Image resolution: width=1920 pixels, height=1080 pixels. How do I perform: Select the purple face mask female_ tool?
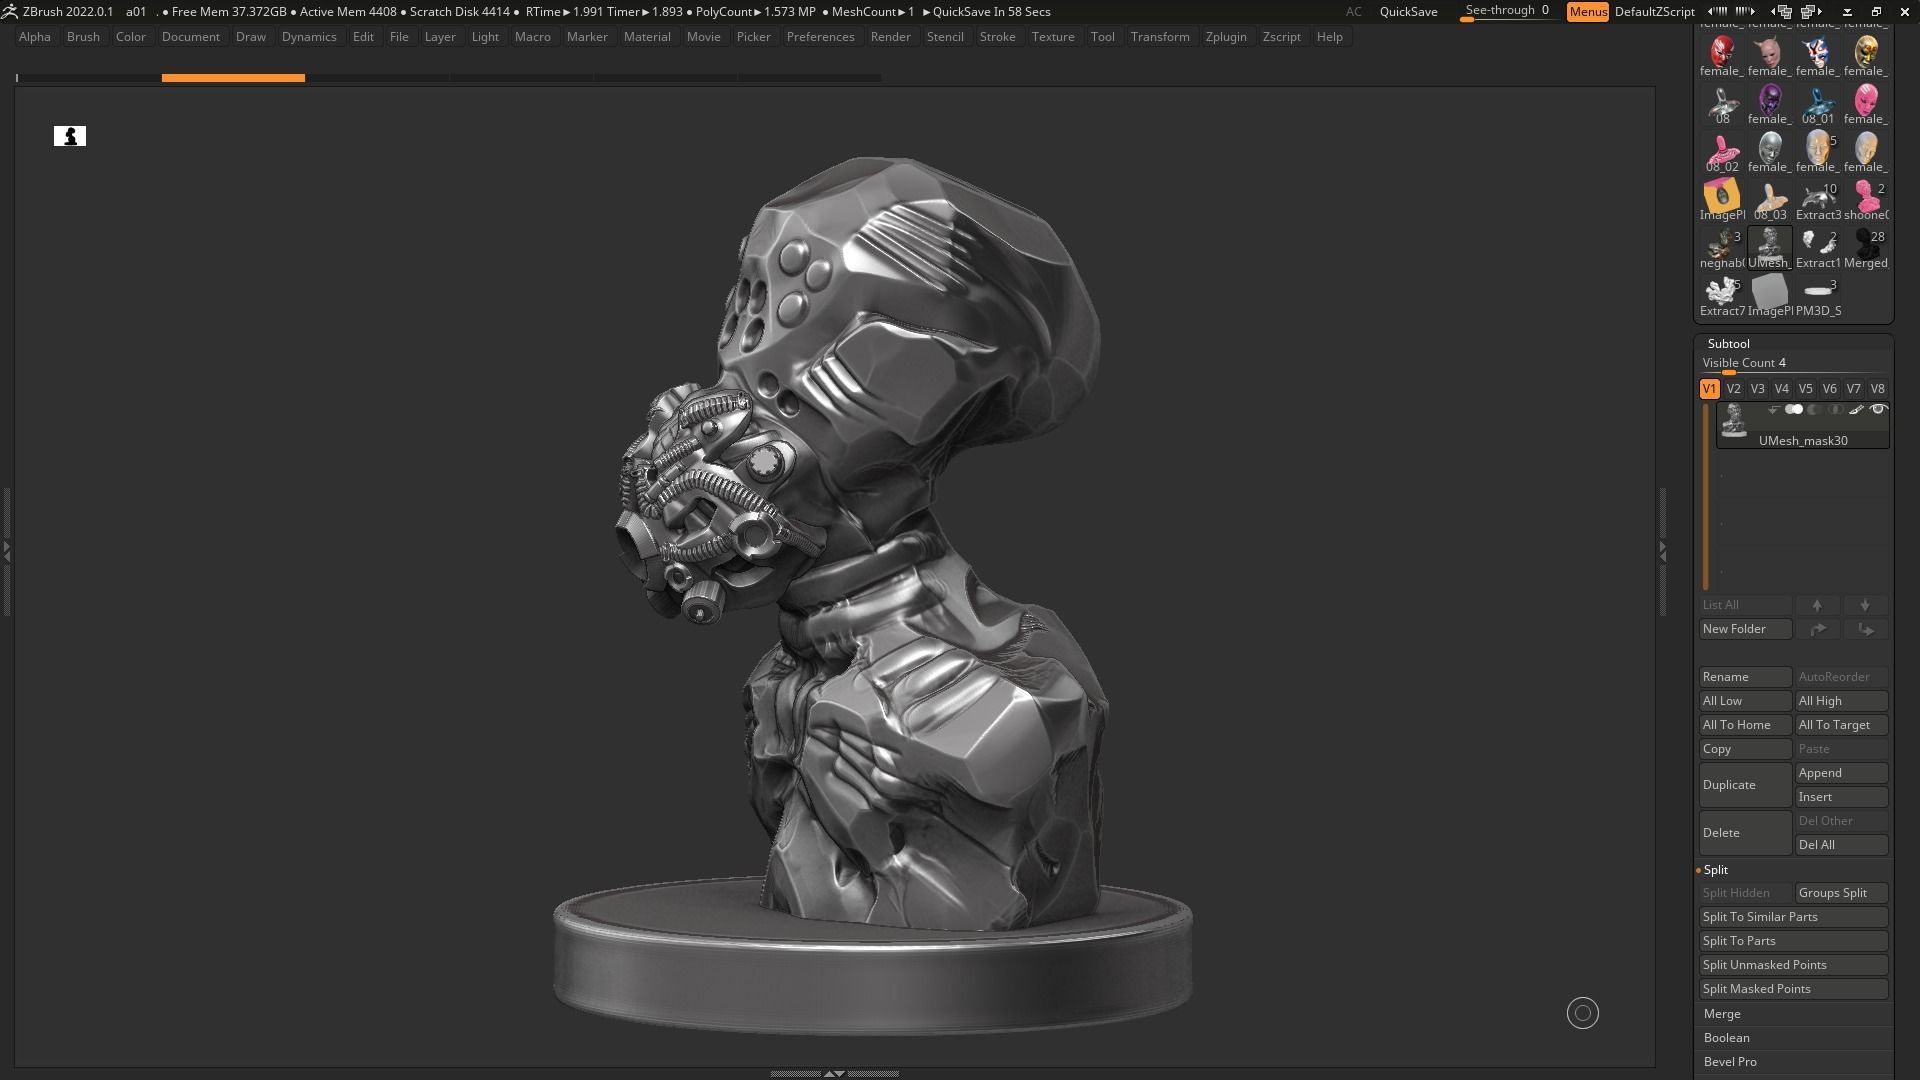[1769, 103]
